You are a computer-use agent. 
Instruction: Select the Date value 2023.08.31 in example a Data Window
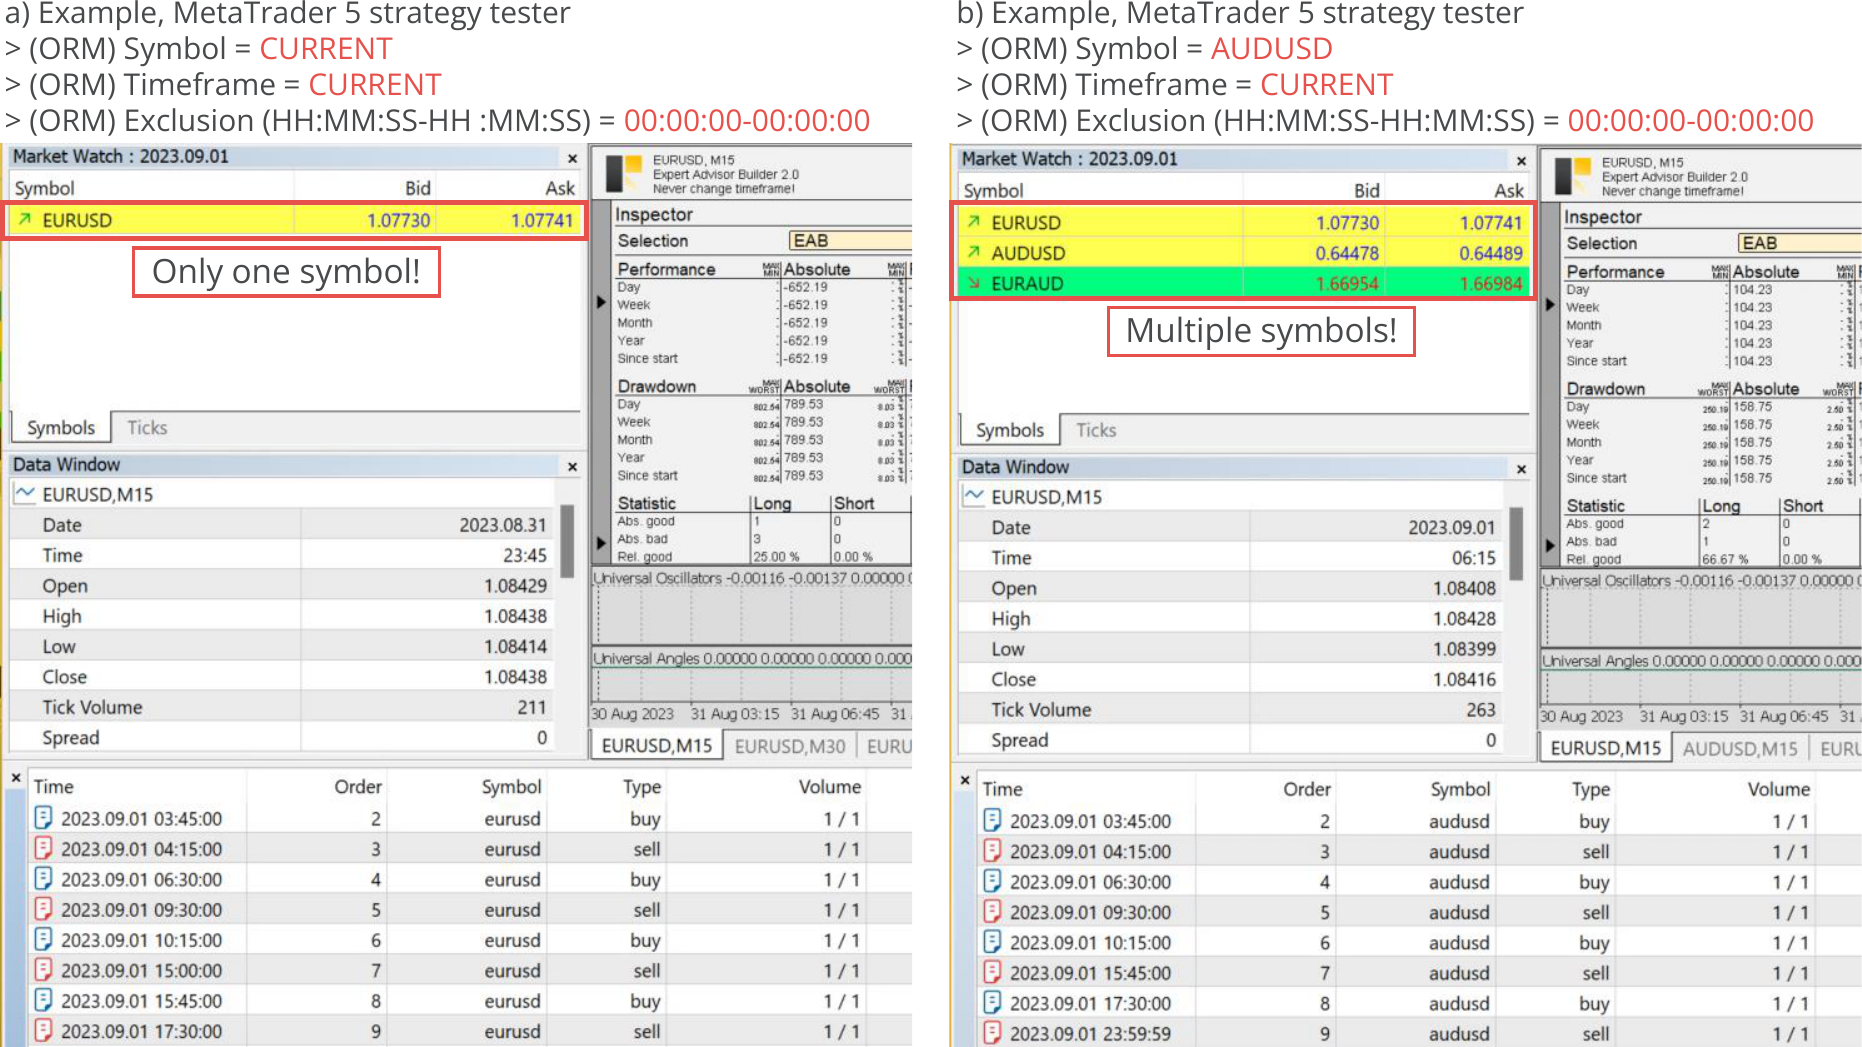502,525
